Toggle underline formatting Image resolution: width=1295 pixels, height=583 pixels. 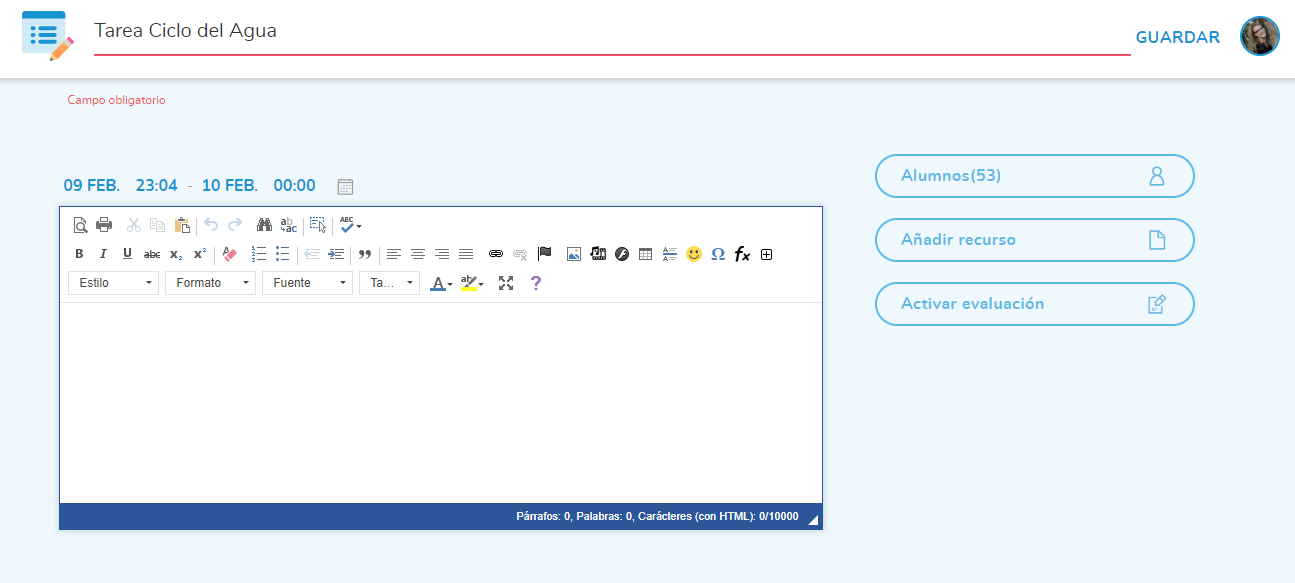click(x=127, y=254)
